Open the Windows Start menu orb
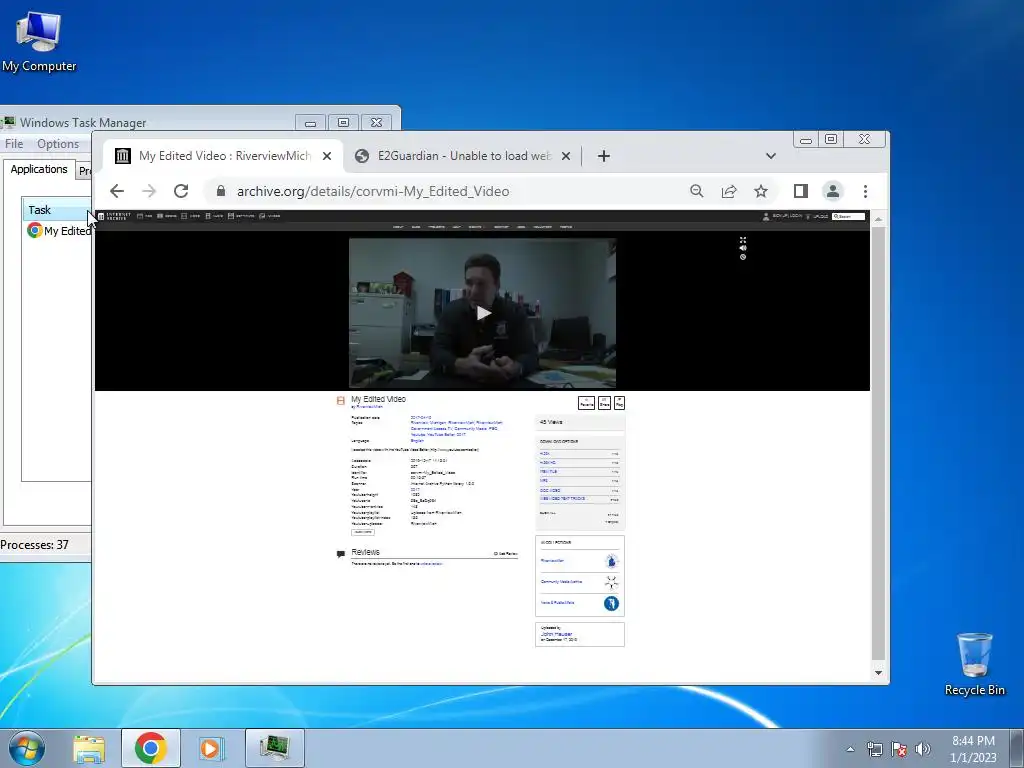 pos(27,748)
